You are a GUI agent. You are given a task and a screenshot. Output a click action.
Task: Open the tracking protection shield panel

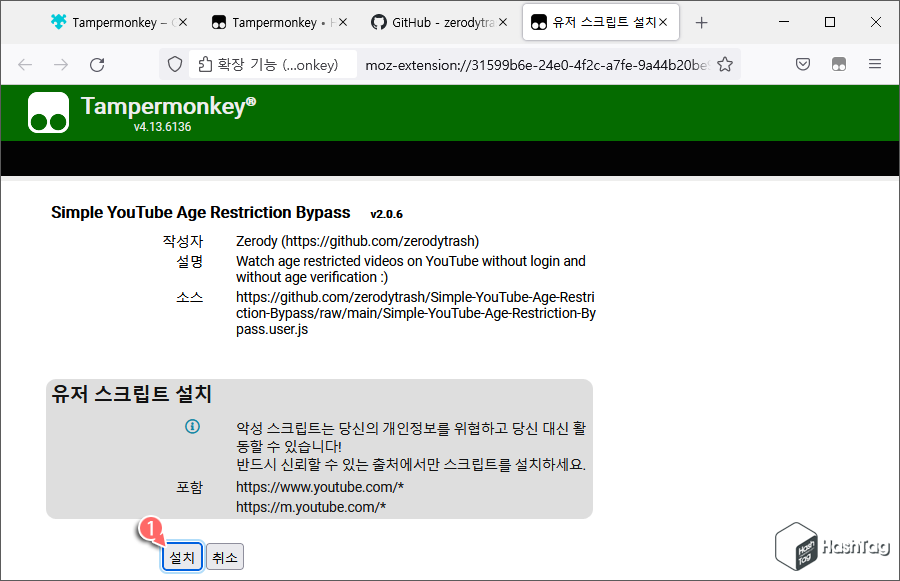point(175,63)
